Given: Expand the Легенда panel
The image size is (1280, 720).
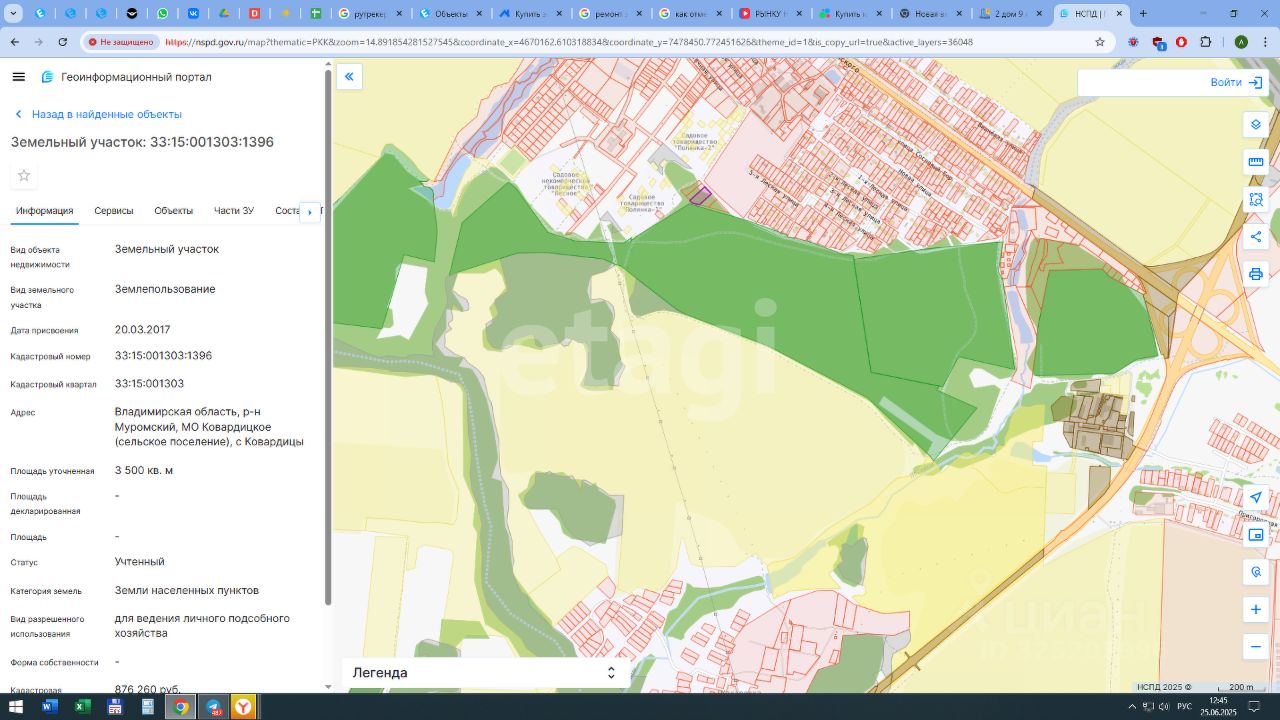Looking at the screenshot, I should [x=611, y=673].
